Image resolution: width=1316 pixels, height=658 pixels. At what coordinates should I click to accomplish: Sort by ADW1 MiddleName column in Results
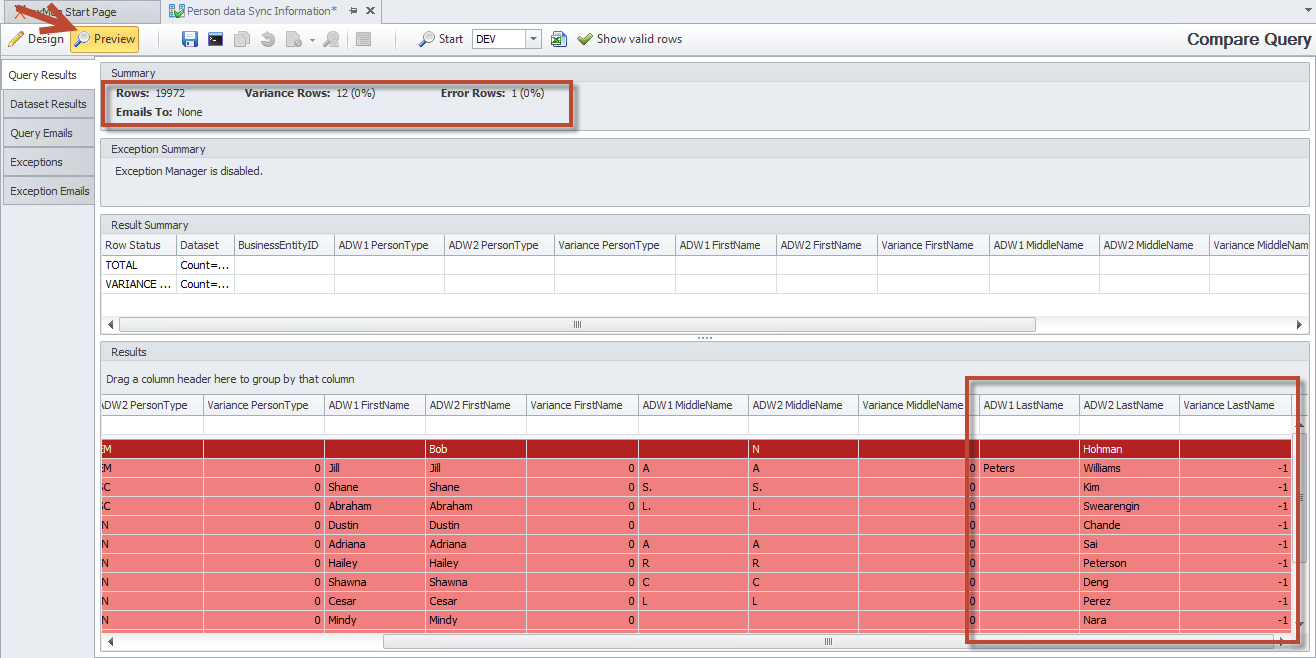(x=693, y=405)
